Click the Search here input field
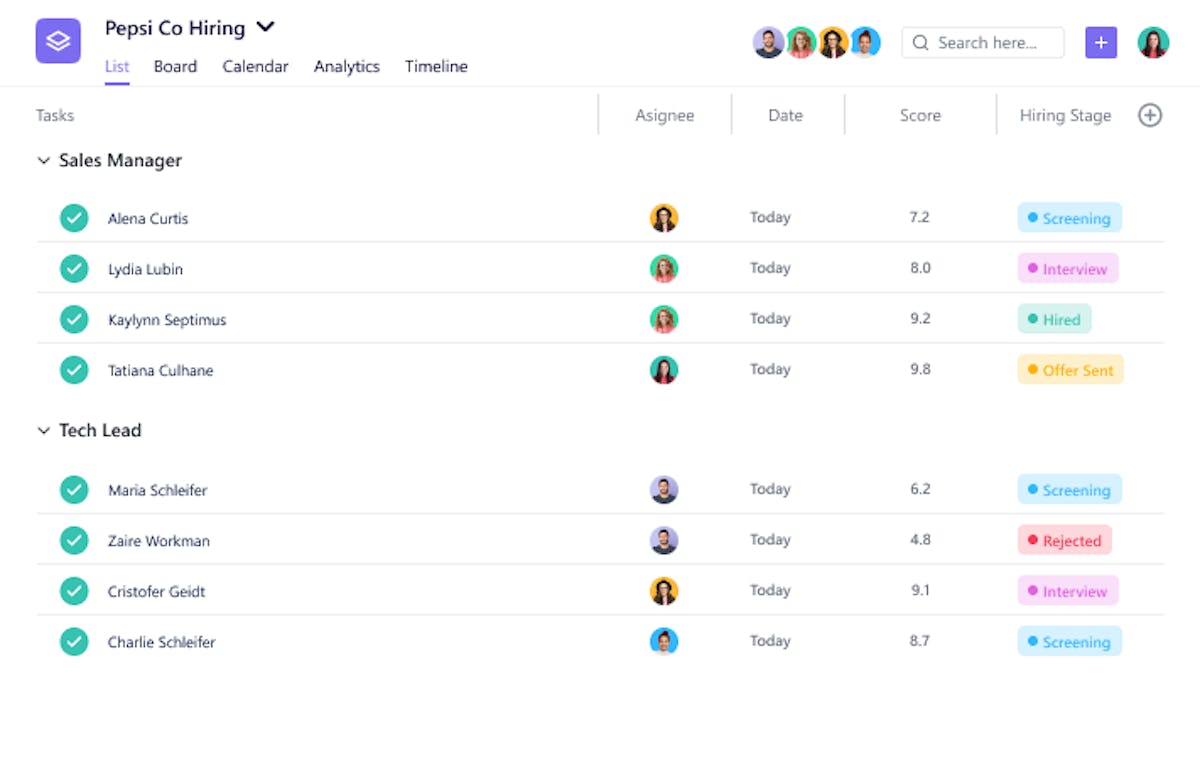 click(983, 42)
